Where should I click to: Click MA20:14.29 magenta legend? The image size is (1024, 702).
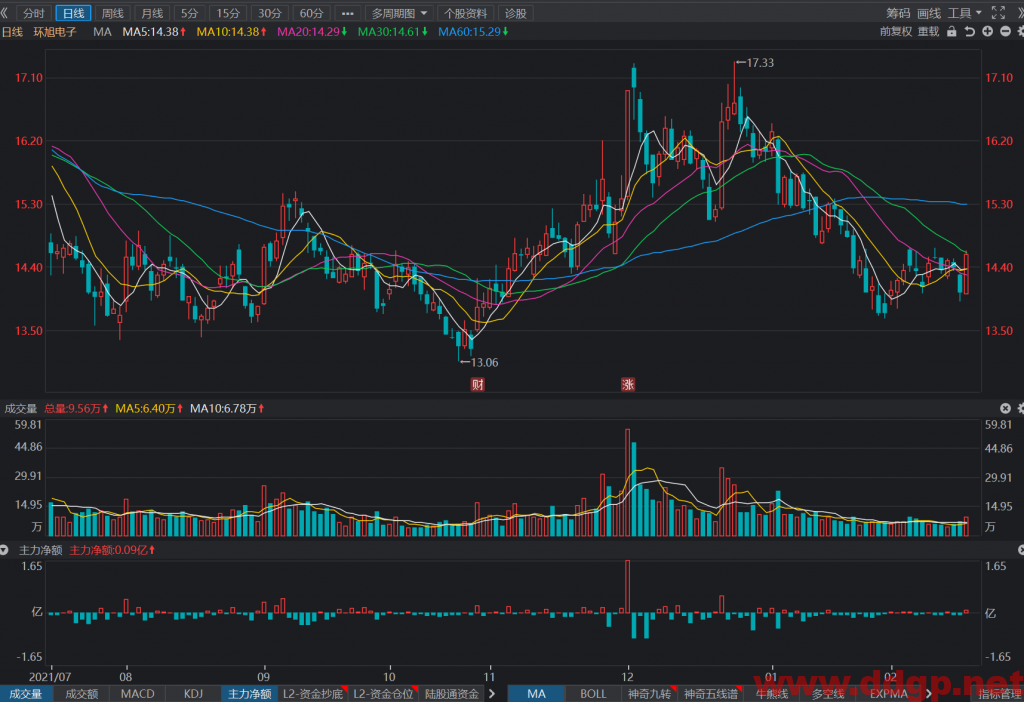[x=312, y=31]
